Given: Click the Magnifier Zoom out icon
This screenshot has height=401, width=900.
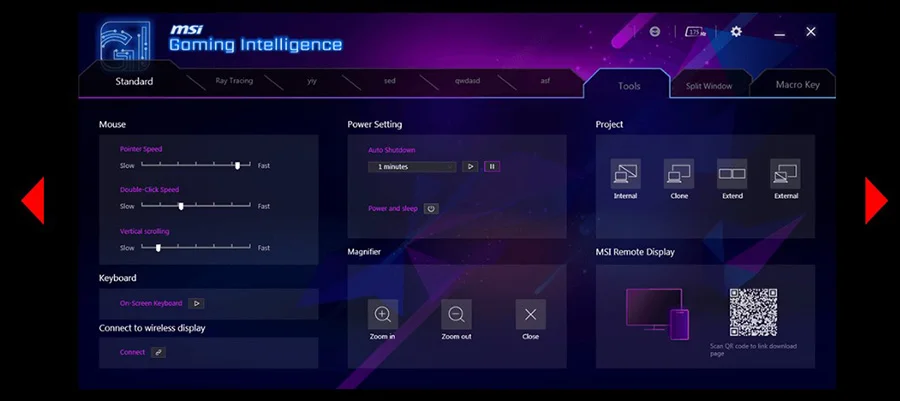Looking at the screenshot, I should coord(456,314).
